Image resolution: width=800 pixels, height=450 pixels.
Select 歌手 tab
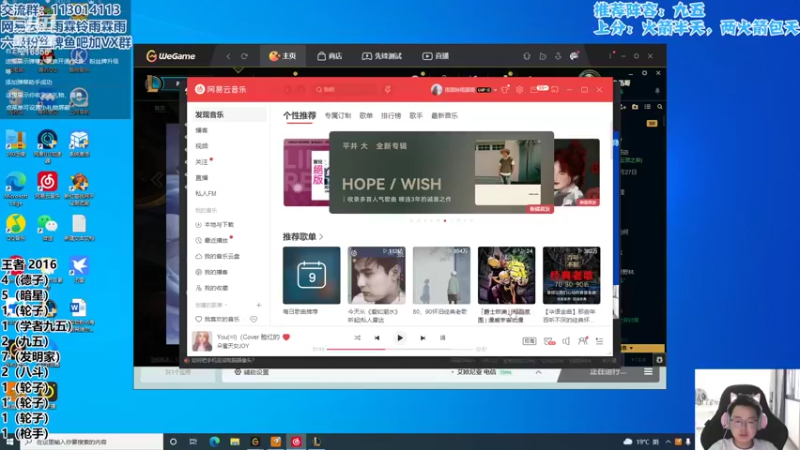[416, 116]
